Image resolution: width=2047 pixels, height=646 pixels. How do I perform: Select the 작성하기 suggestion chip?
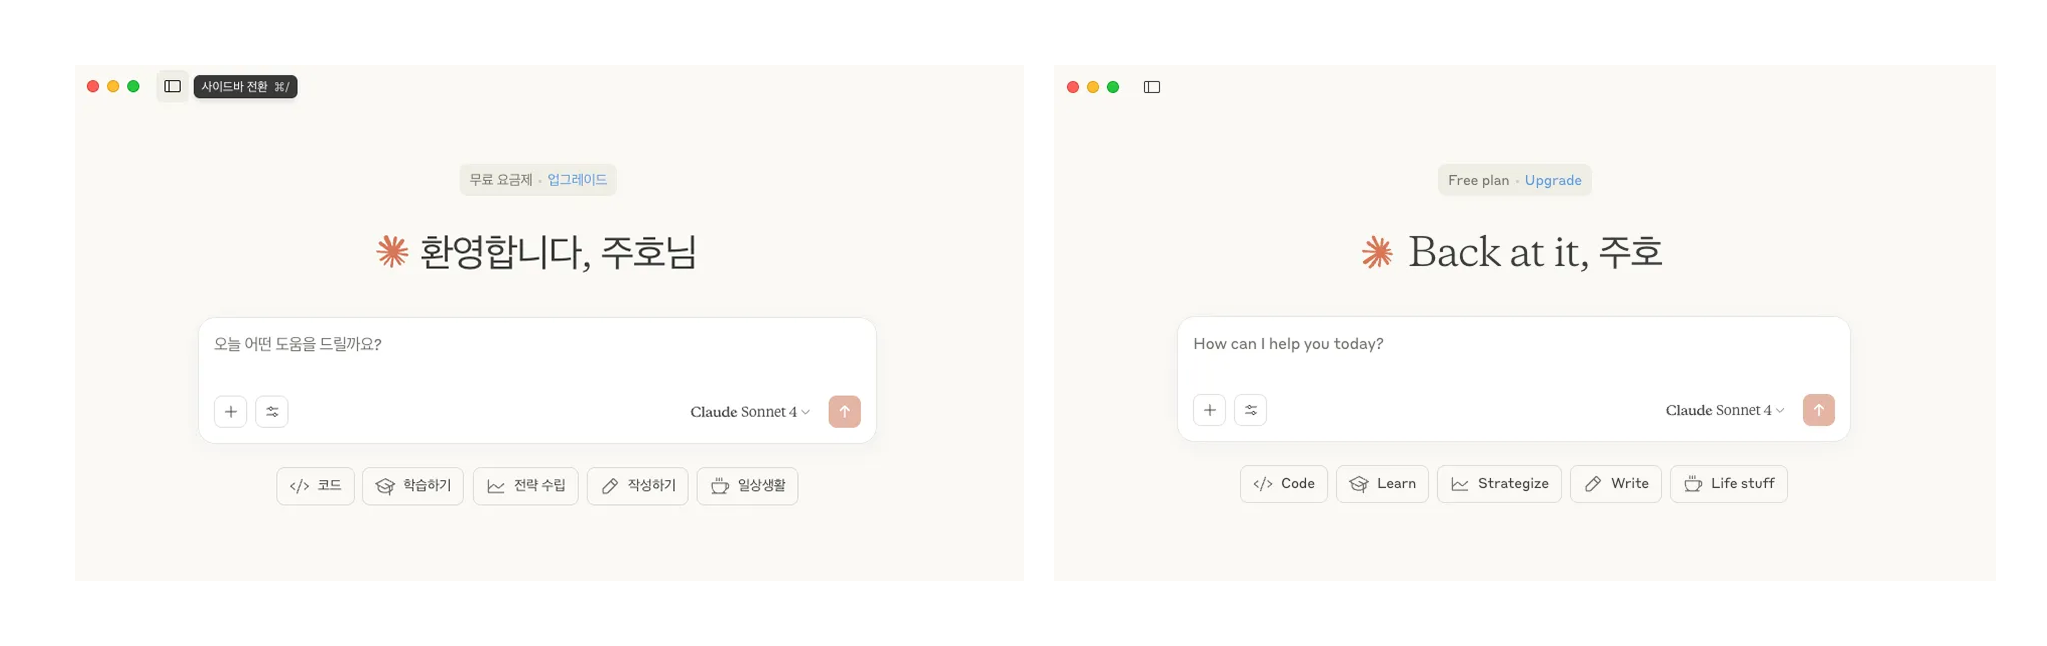[638, 486]
